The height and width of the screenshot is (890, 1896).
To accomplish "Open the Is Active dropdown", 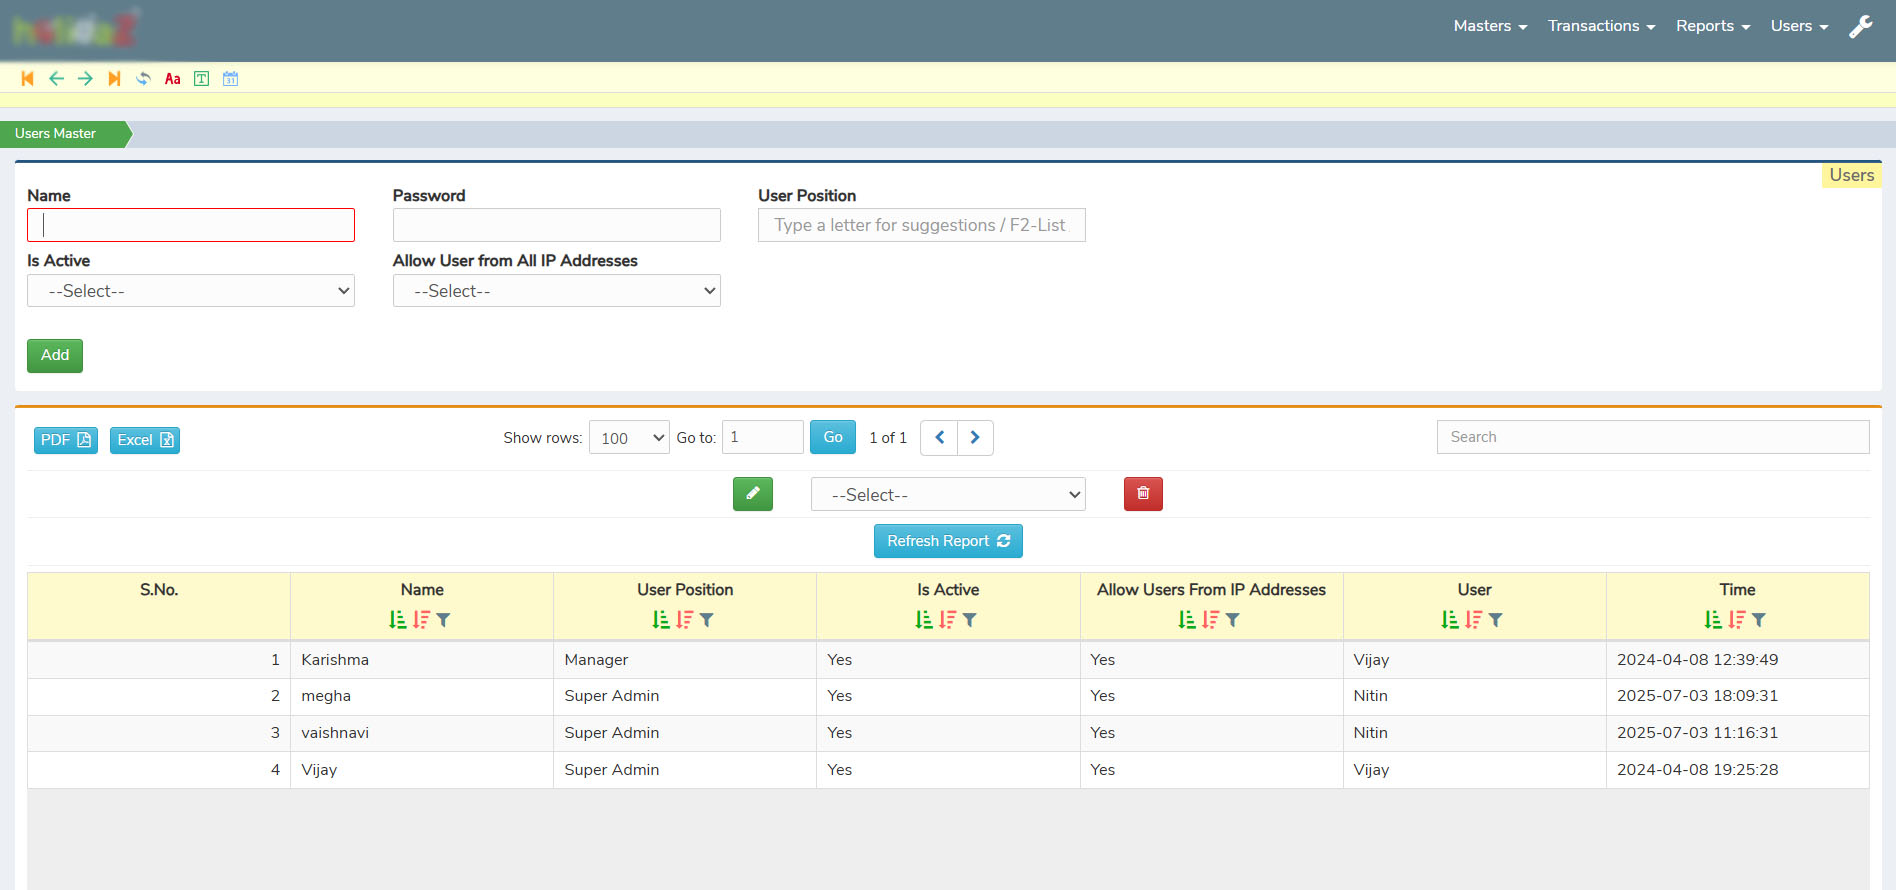I will (191, 291).
